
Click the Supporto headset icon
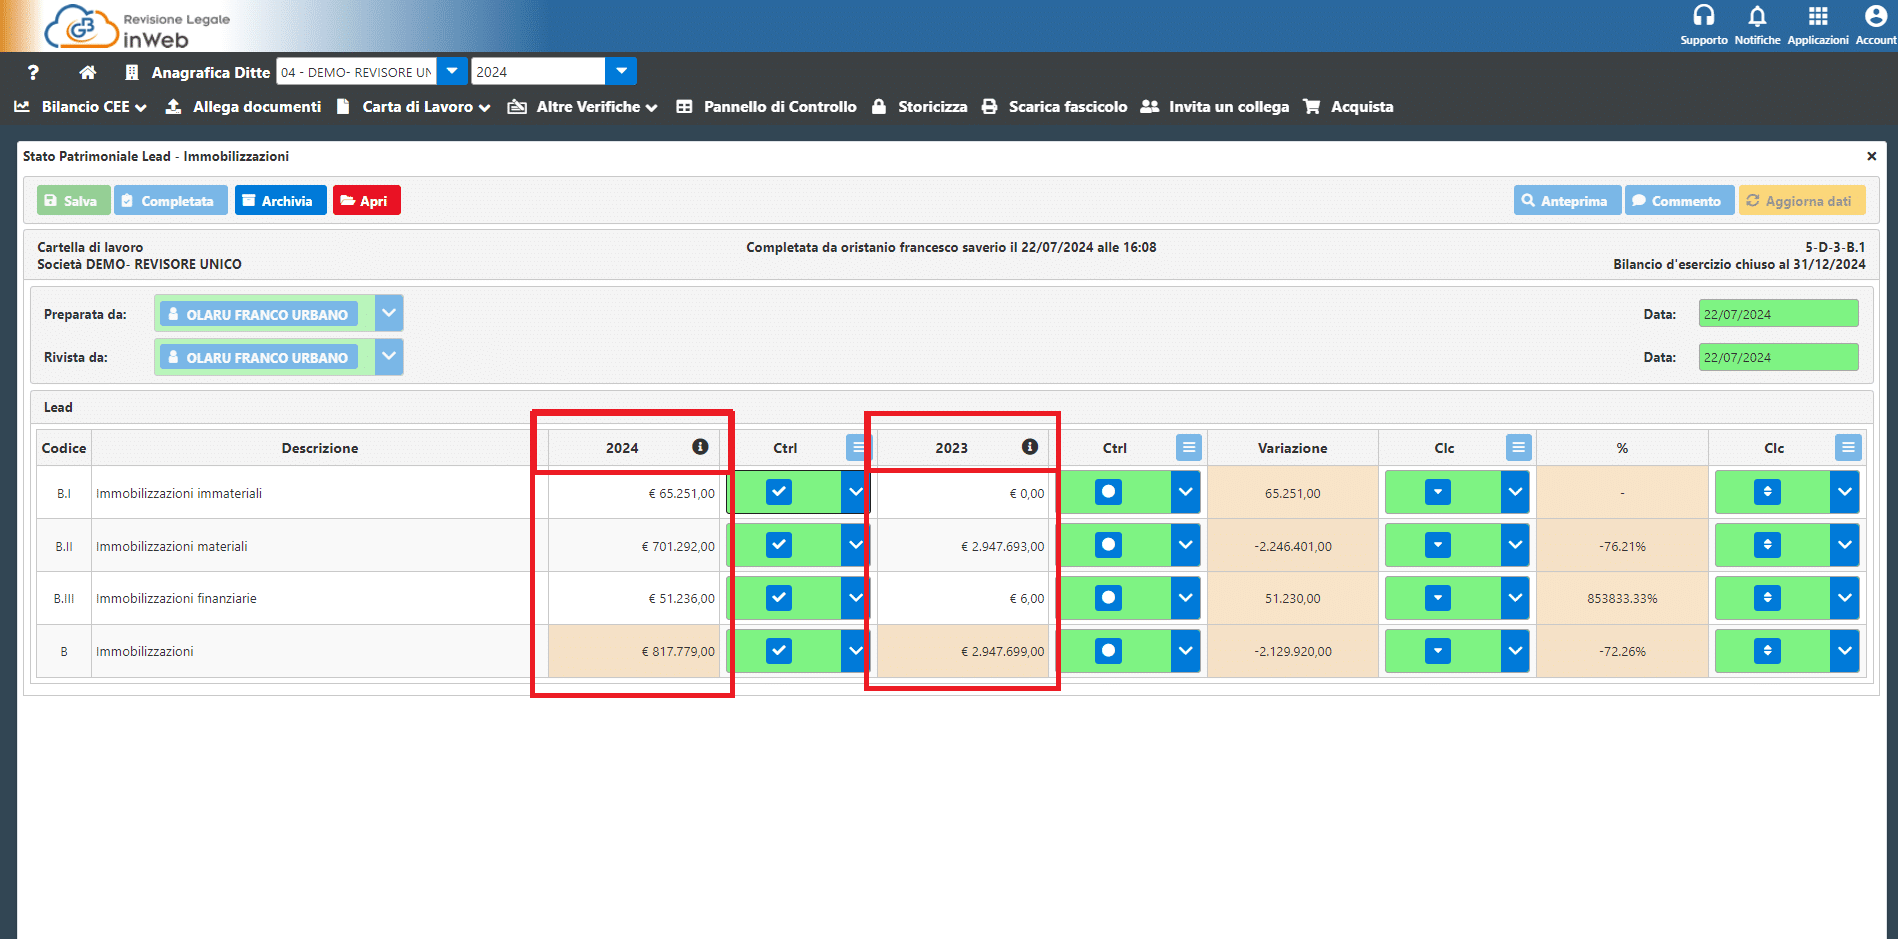1703,16
